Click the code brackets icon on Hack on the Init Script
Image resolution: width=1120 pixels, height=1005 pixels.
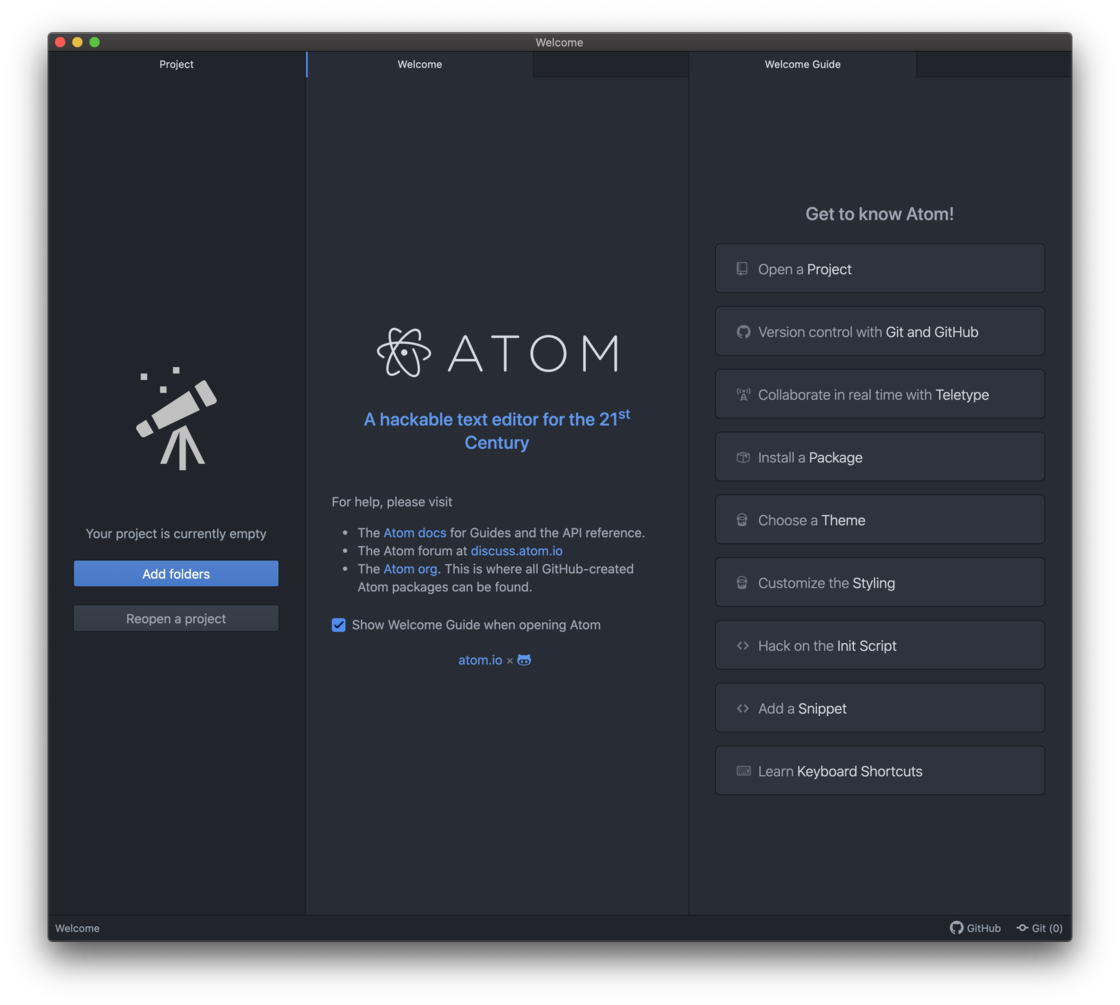pyautogui.click(x=741, y=645)
